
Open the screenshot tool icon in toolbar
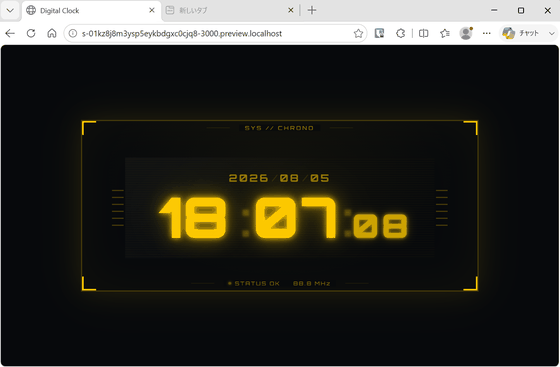coord(379,33)
